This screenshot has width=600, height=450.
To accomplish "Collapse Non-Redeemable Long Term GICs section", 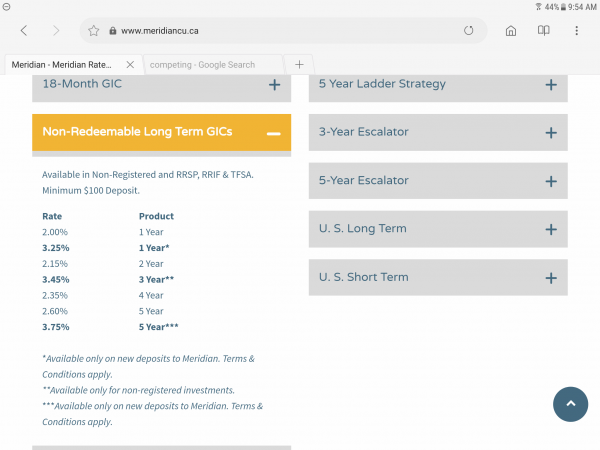I will [274, 133].
